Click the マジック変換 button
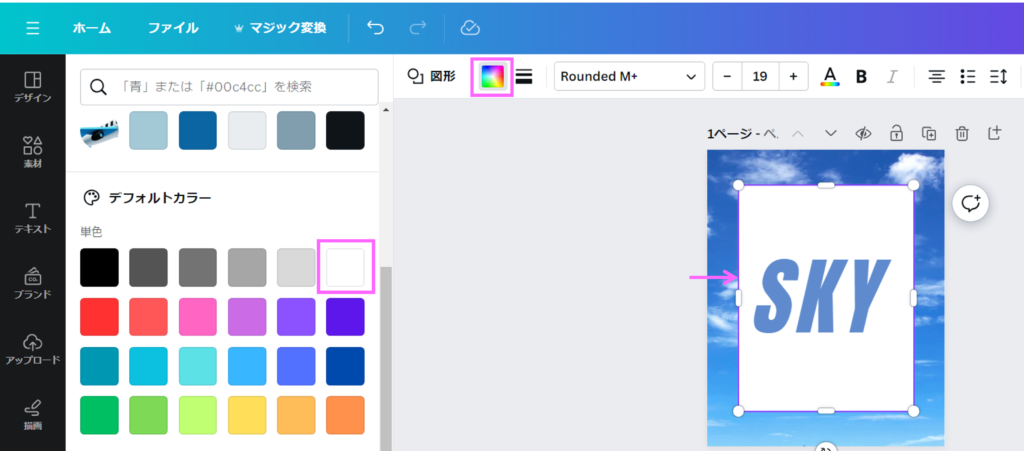Viewport: 1024px width, 451px height. click(x=279, y=28)
